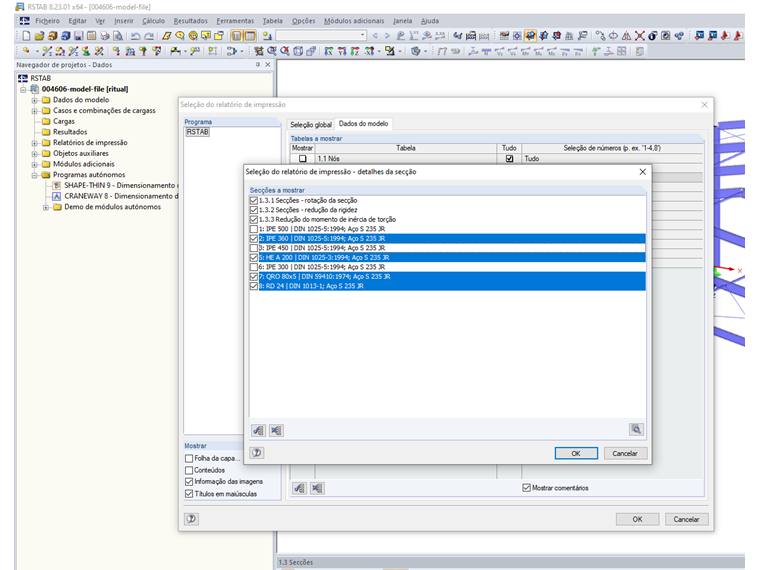This screenshot has width=760, height=570.
Task: Uncheck the 5: HE A 200 section checkbox
Action: click(x=253, y=257)
